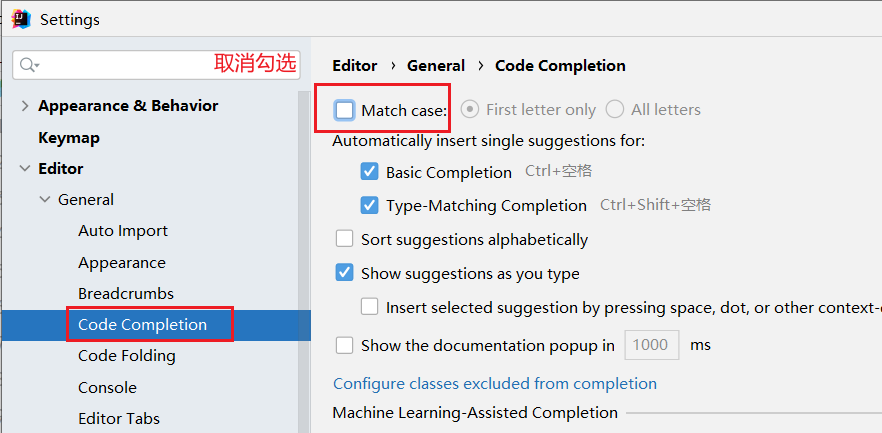Select Auto Import in settings tree
Image resolution: width=882 pixels, height=433 pixels.
[x=123, y=231]
